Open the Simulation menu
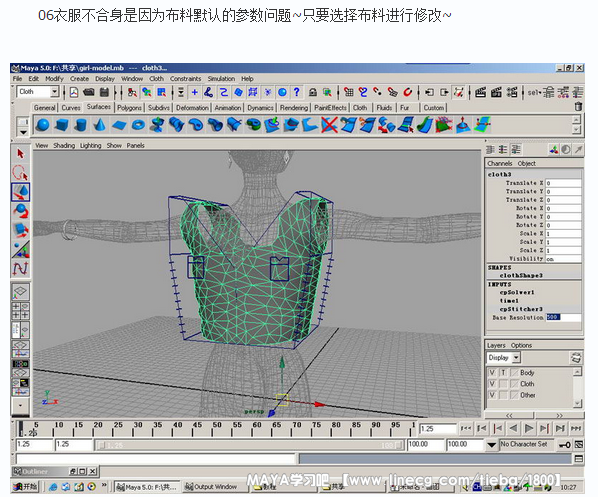This screenshot has width=598, height=497. (x=221, y=79)
